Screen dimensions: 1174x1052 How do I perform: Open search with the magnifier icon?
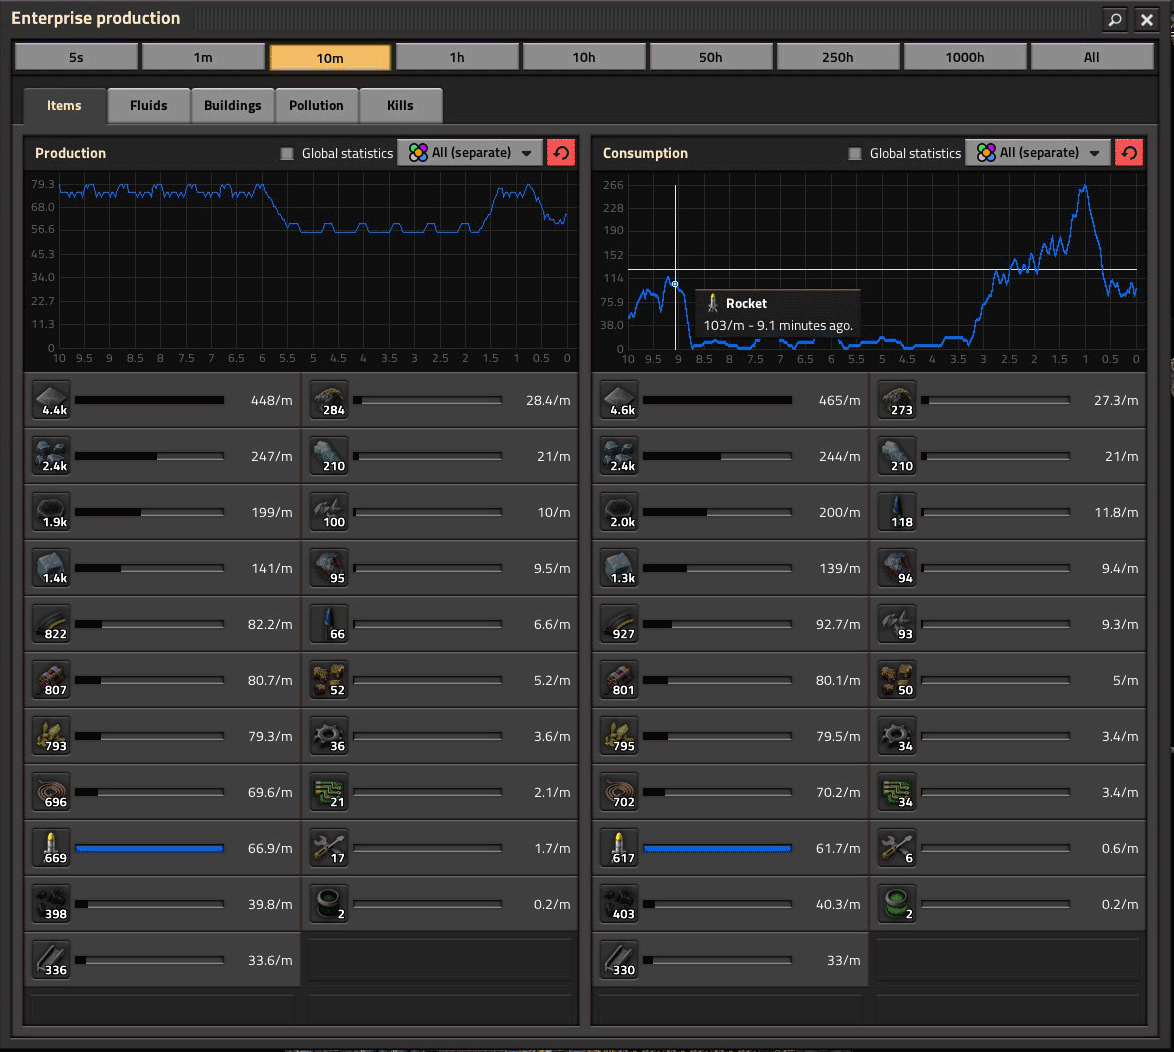click(1114, 19)
